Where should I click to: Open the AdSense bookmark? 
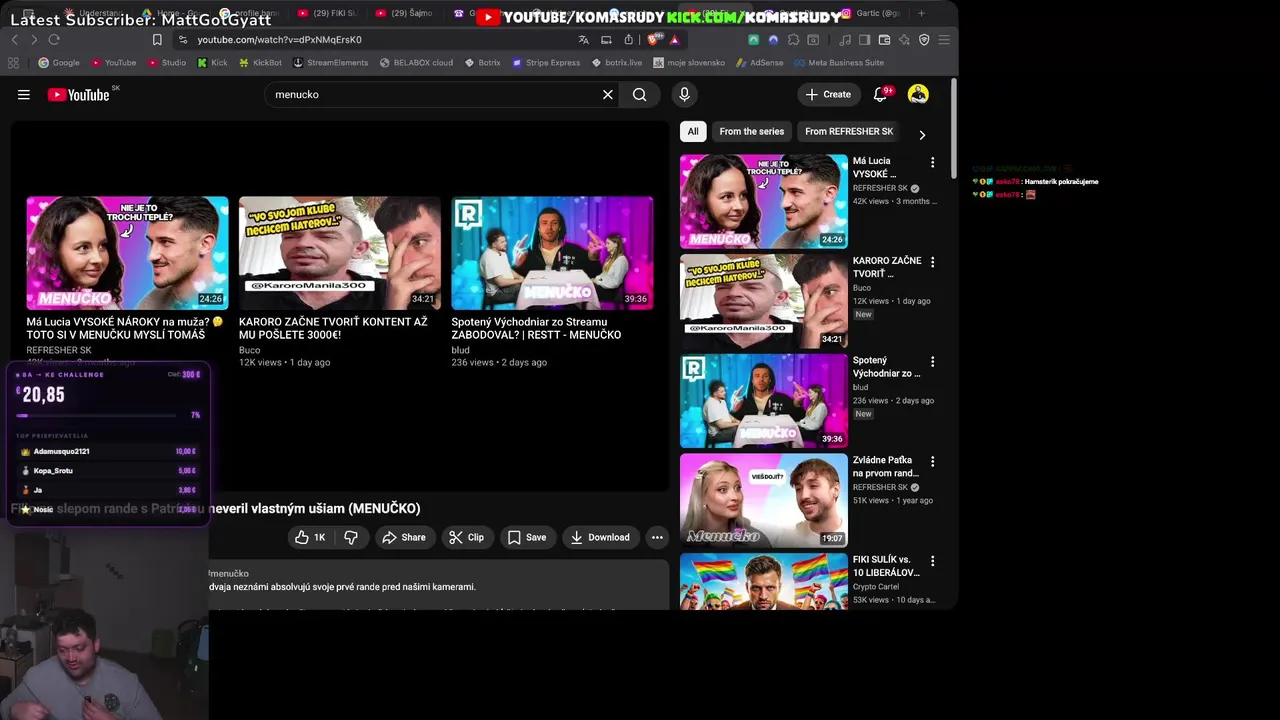(x=759, y=62)
